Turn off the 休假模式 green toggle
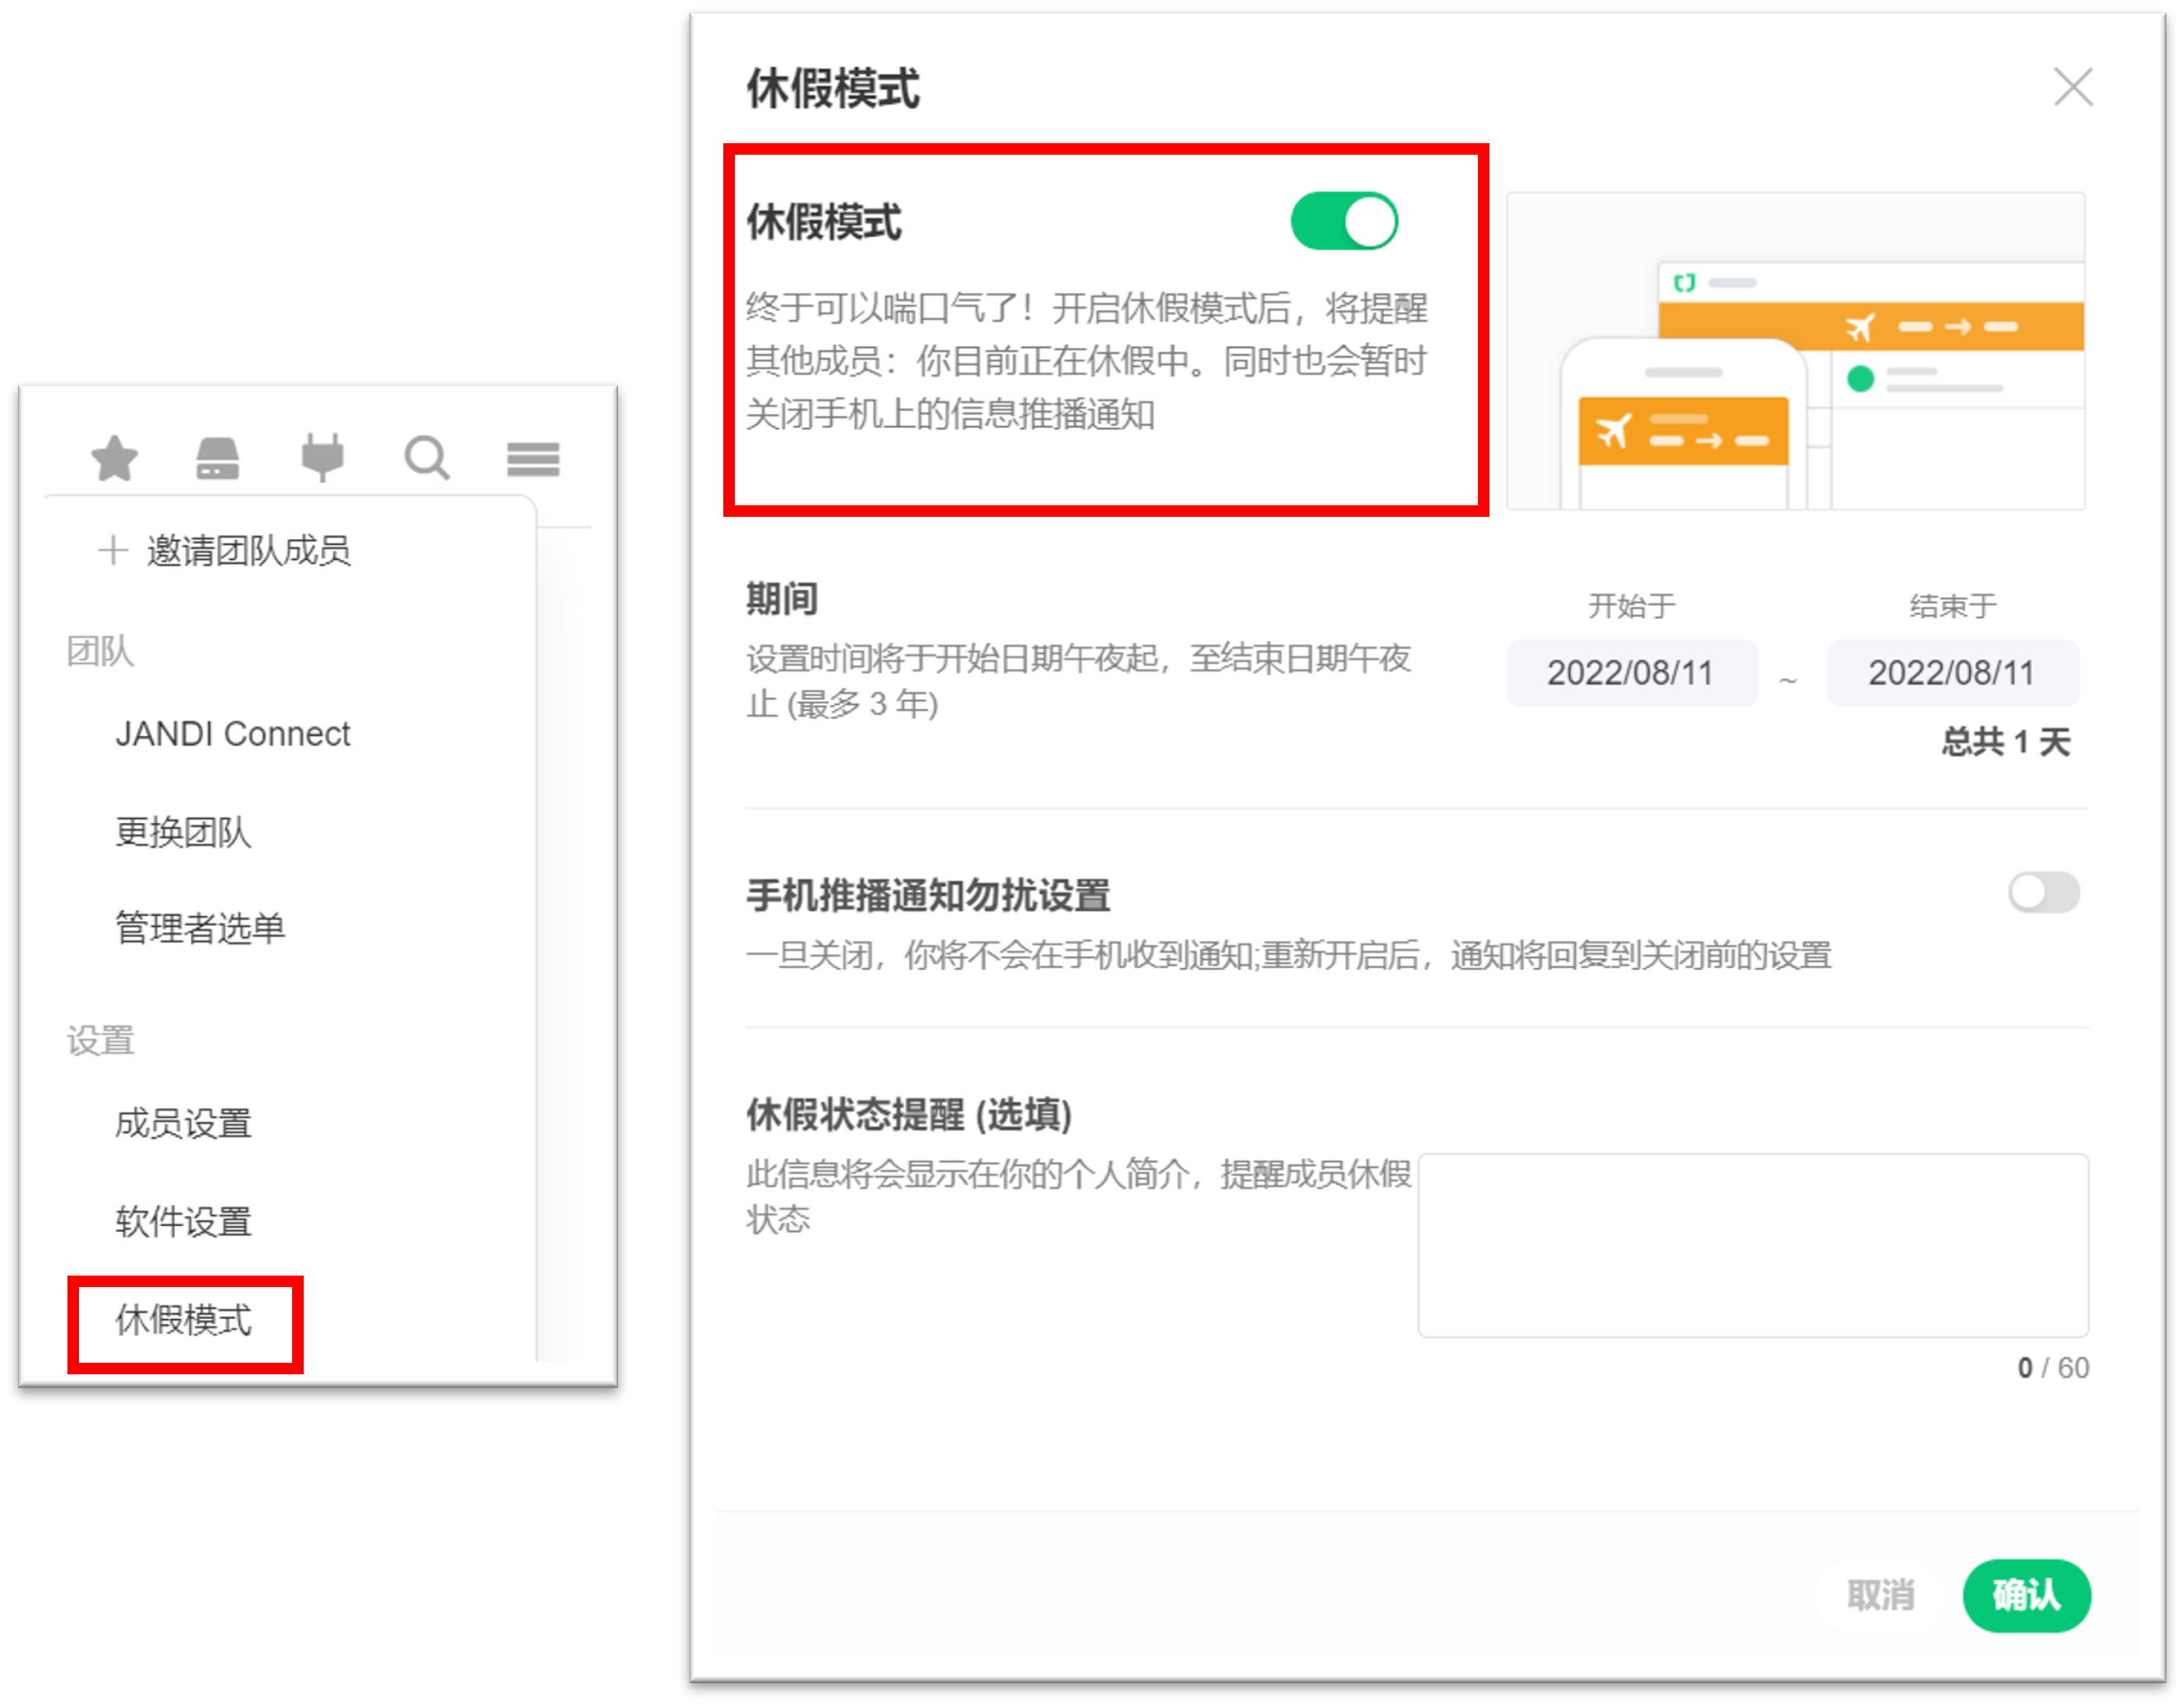 (1344, 221)
